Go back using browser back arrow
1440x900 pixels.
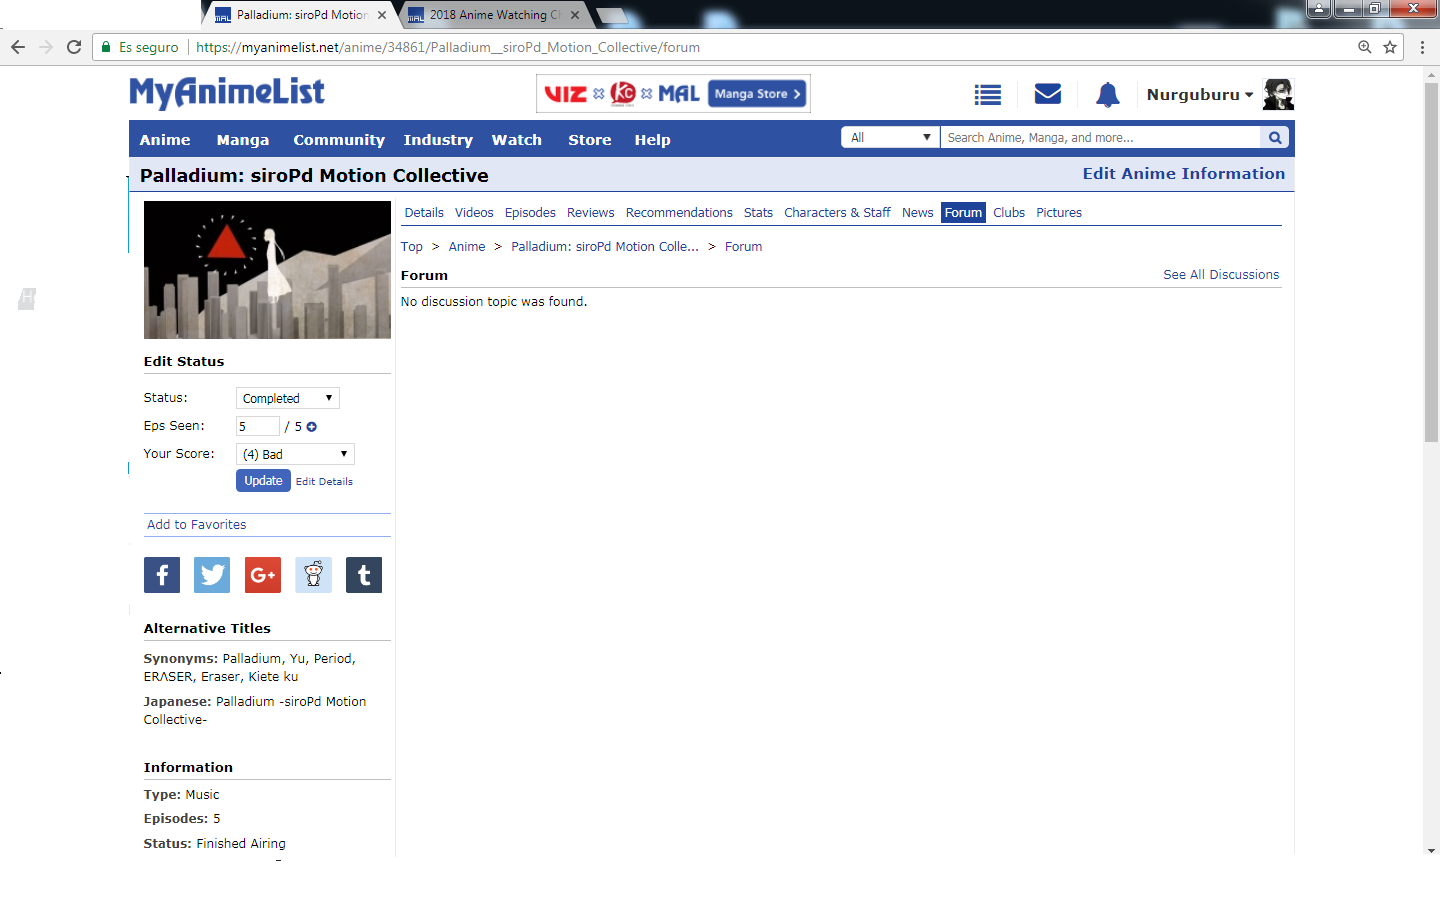coord(18,47)
